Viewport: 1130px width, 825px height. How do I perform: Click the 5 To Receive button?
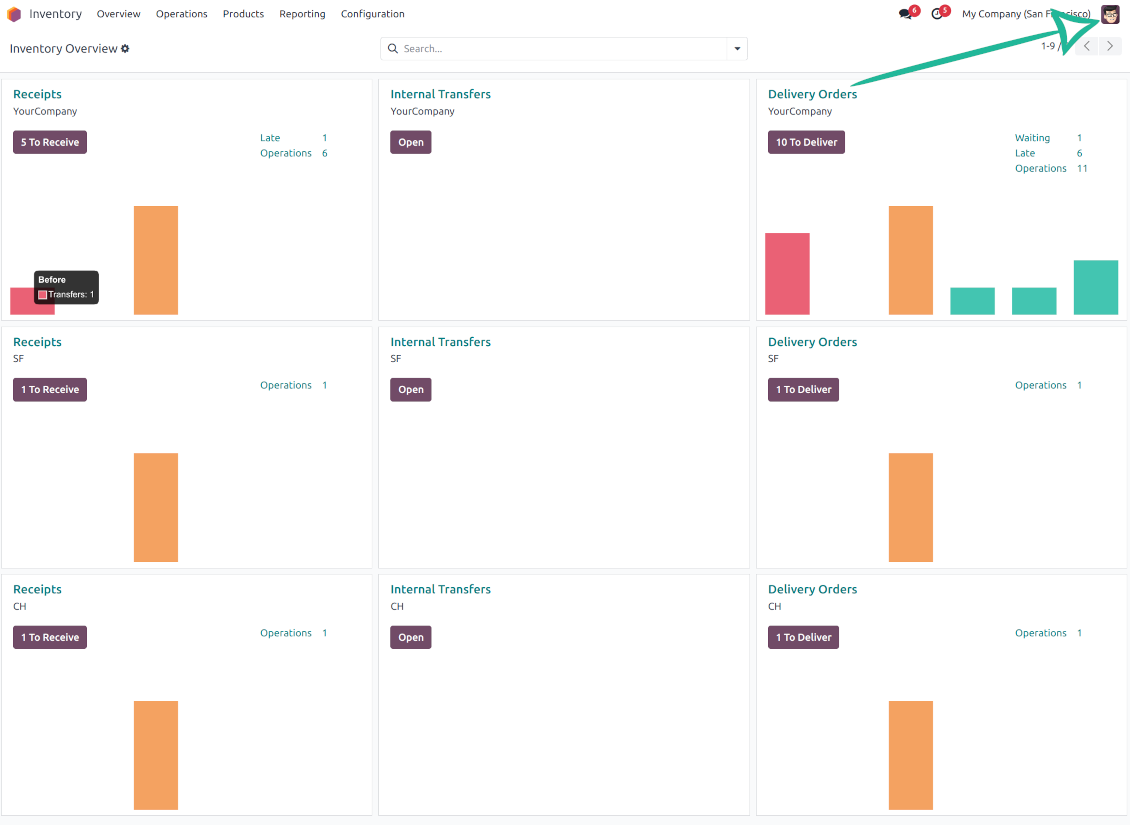(50, 142)
